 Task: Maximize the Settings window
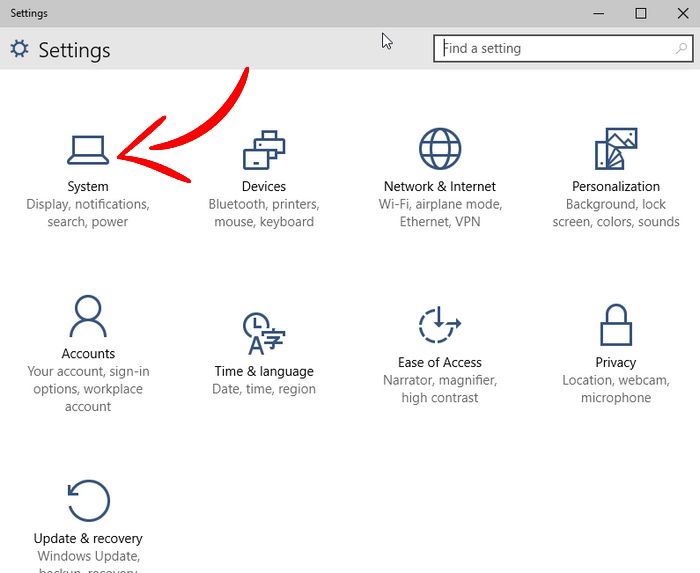641,13
